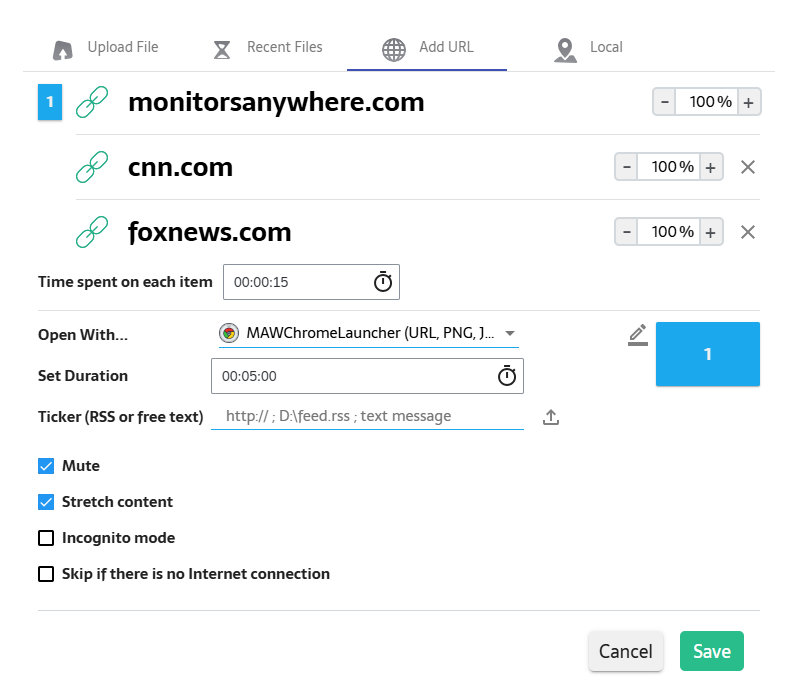Remove the foxnews.com URL entry
The width and height of the screenshot is (794, 700).
point(747,232)
